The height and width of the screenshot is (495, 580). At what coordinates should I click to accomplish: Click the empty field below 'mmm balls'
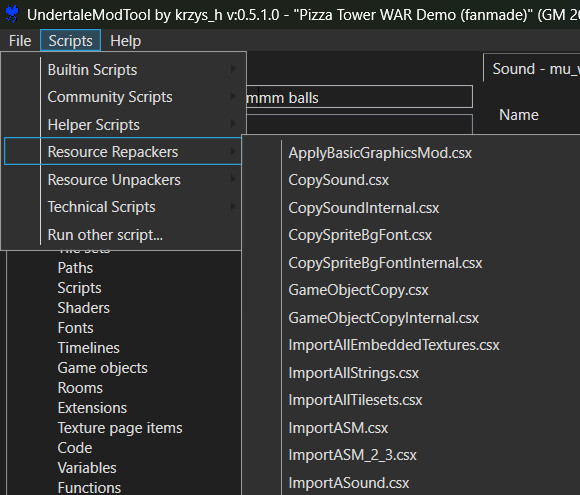point(359,124)
